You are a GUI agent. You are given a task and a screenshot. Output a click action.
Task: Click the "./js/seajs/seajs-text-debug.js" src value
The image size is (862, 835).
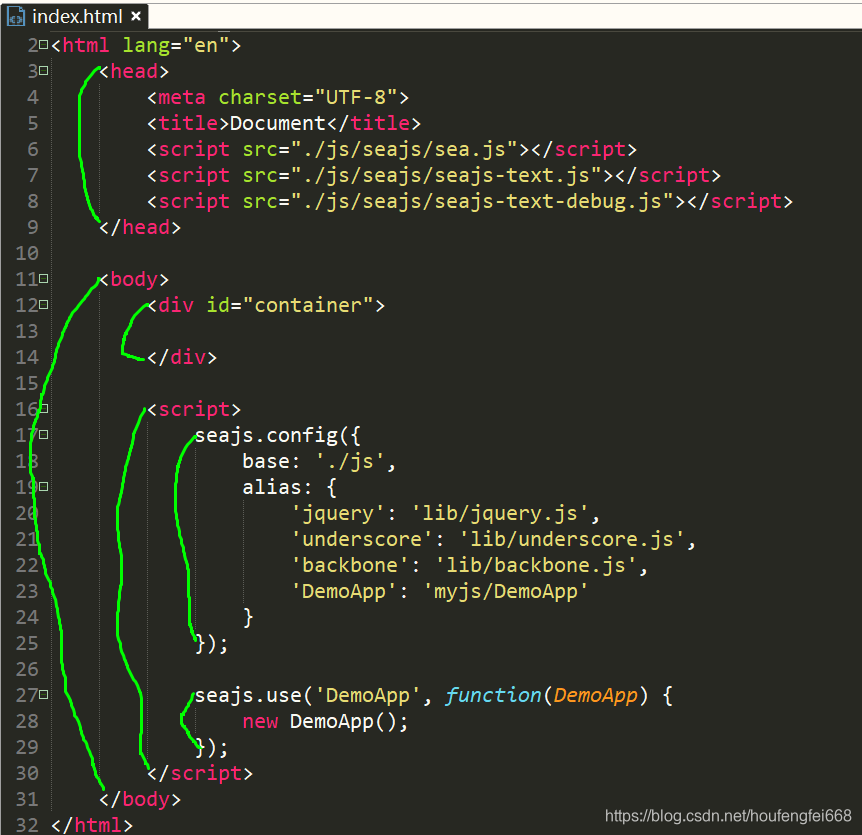[483, 201]
